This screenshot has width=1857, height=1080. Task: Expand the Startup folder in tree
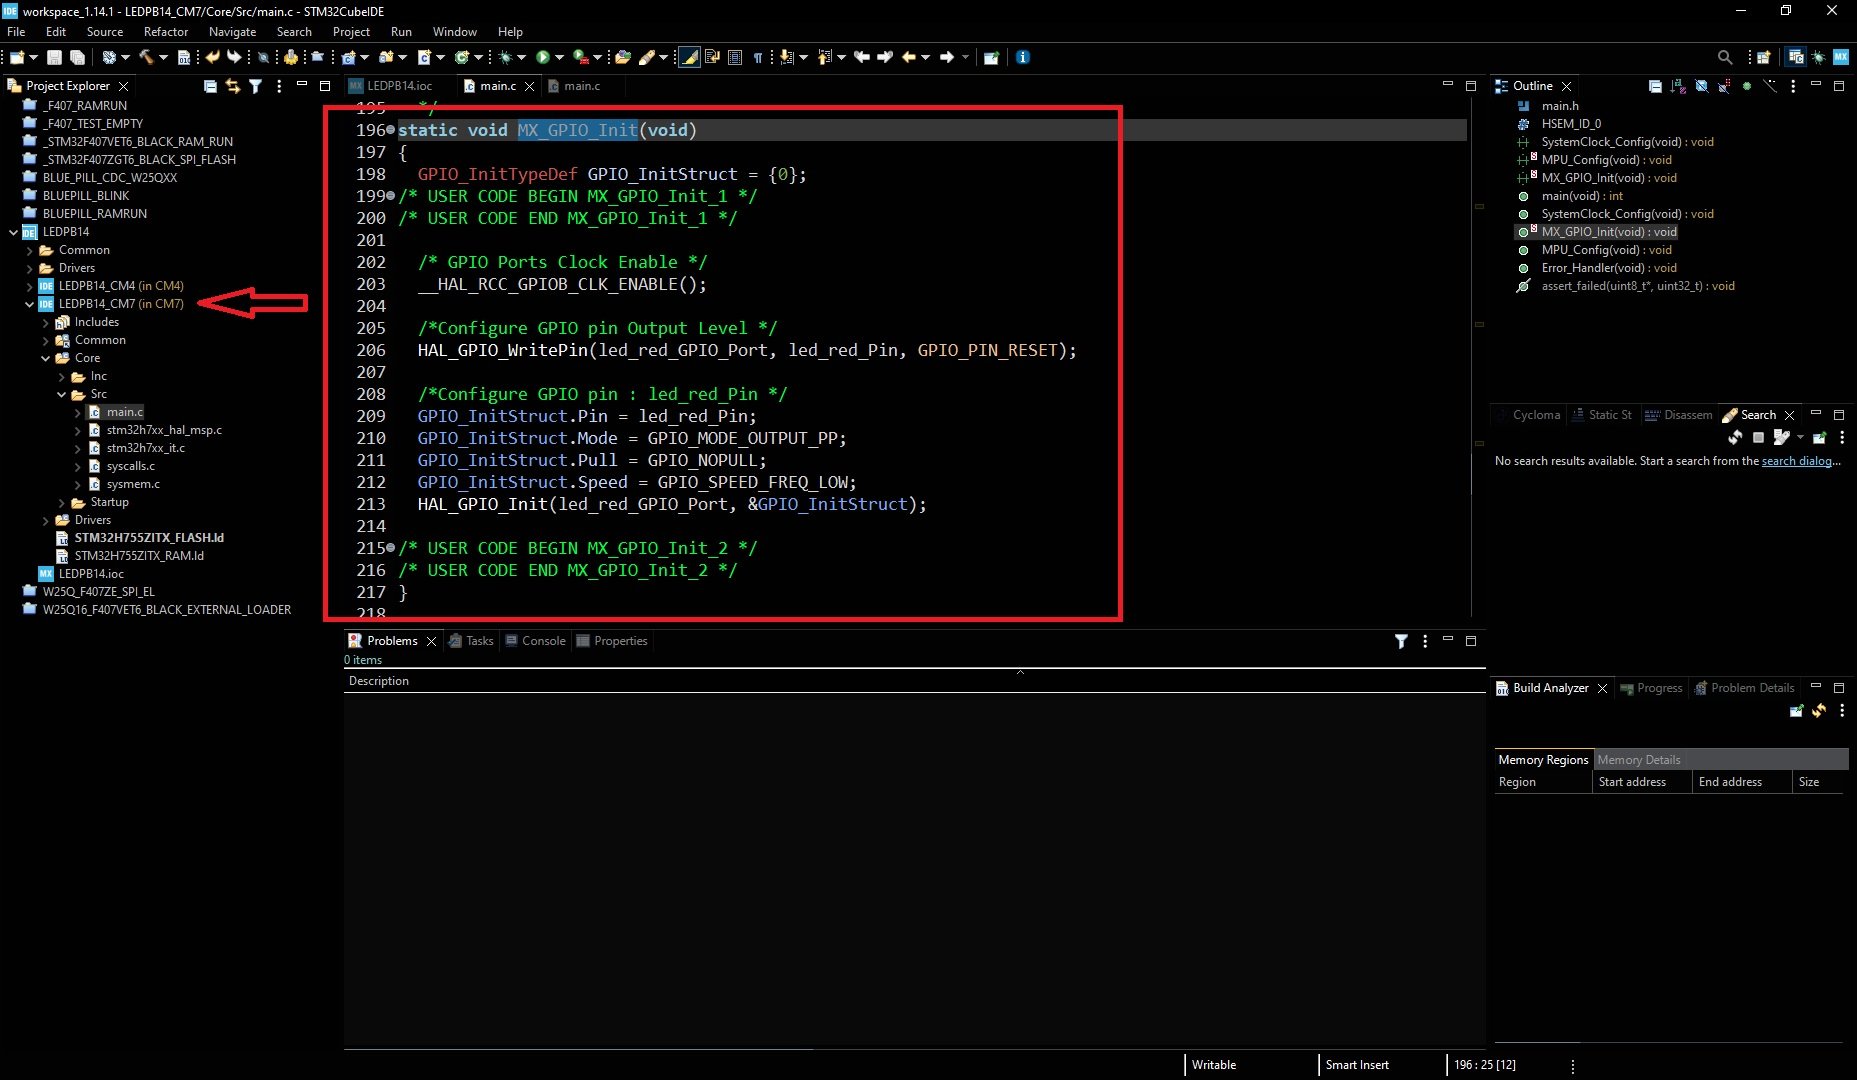pyautogui.click(x=62, y=502)
